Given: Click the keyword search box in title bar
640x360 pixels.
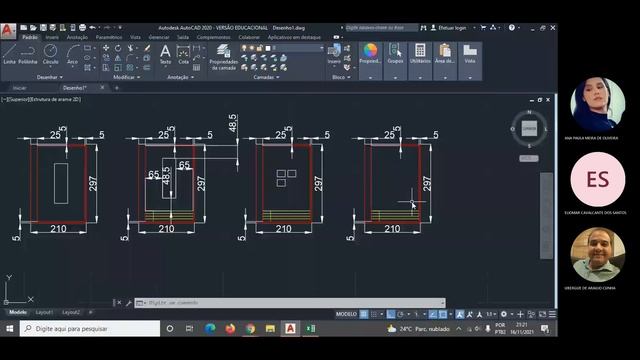Looking at the screenshot, I should [382, 28].
